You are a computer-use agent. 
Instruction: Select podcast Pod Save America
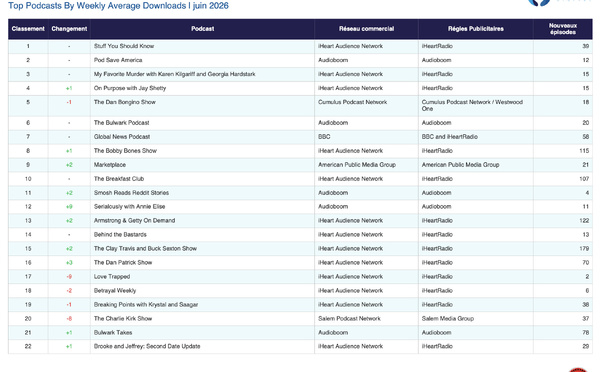point(118,60)
